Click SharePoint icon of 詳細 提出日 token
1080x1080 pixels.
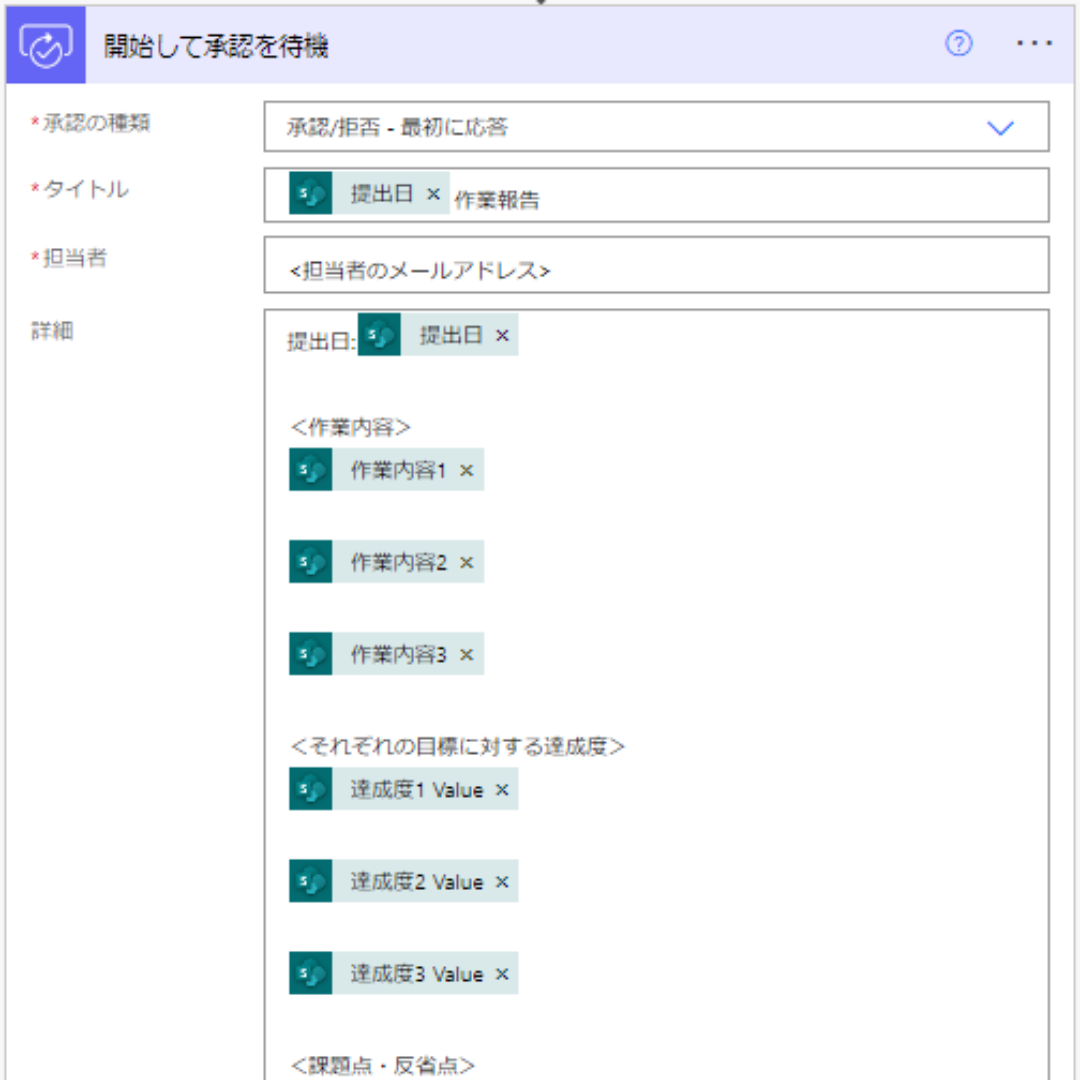point(380,335)
